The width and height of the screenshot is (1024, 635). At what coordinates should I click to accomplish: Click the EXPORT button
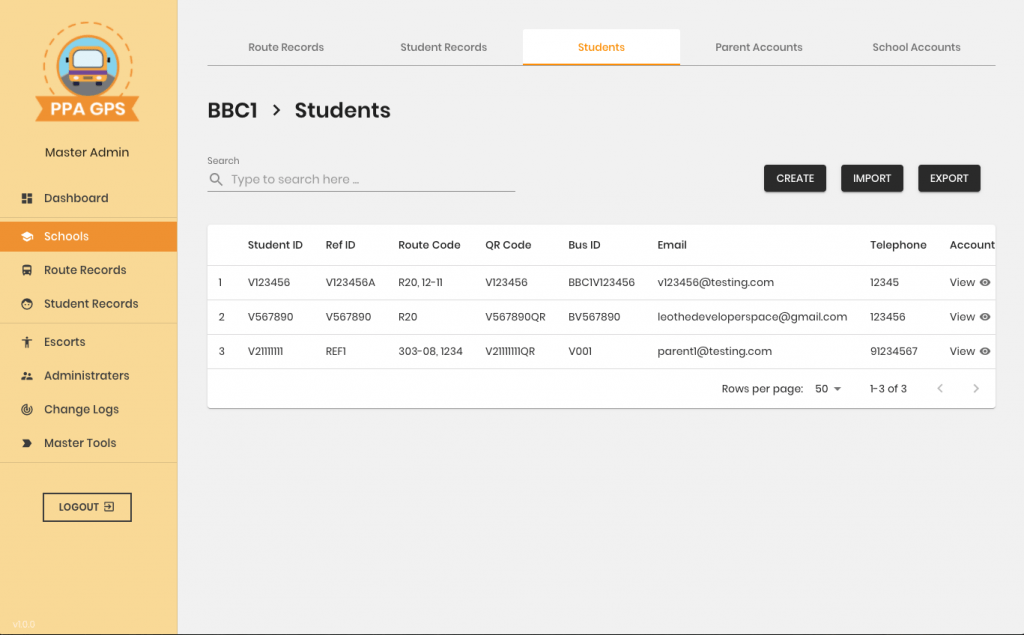949,178
